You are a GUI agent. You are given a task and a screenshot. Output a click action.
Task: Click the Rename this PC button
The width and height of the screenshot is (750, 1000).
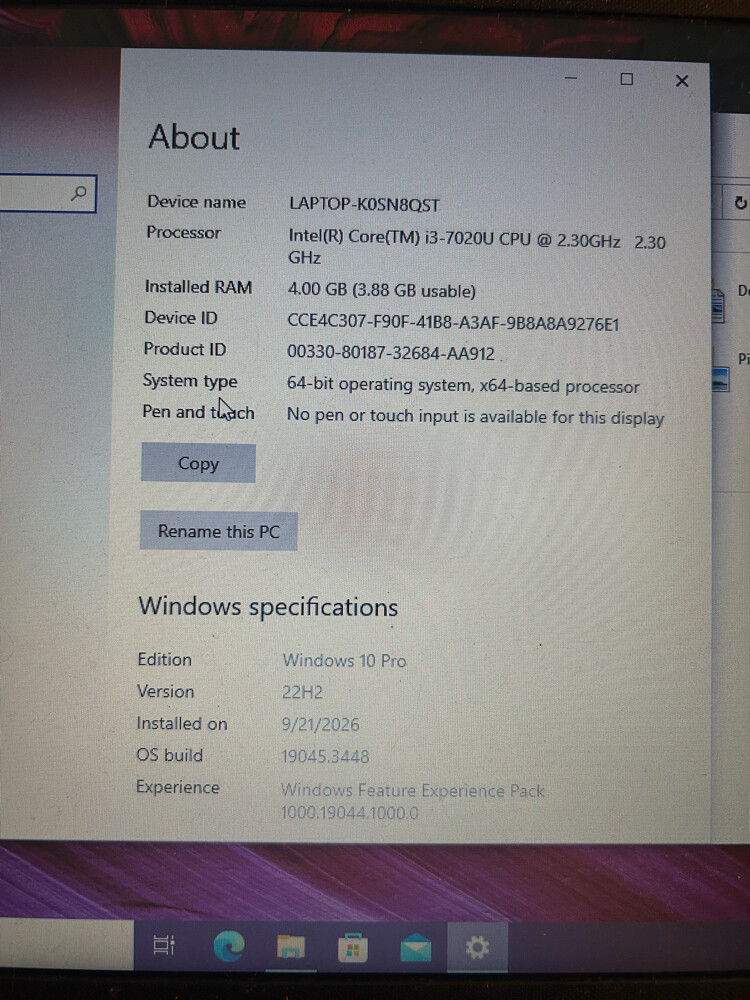click(218, 531)
